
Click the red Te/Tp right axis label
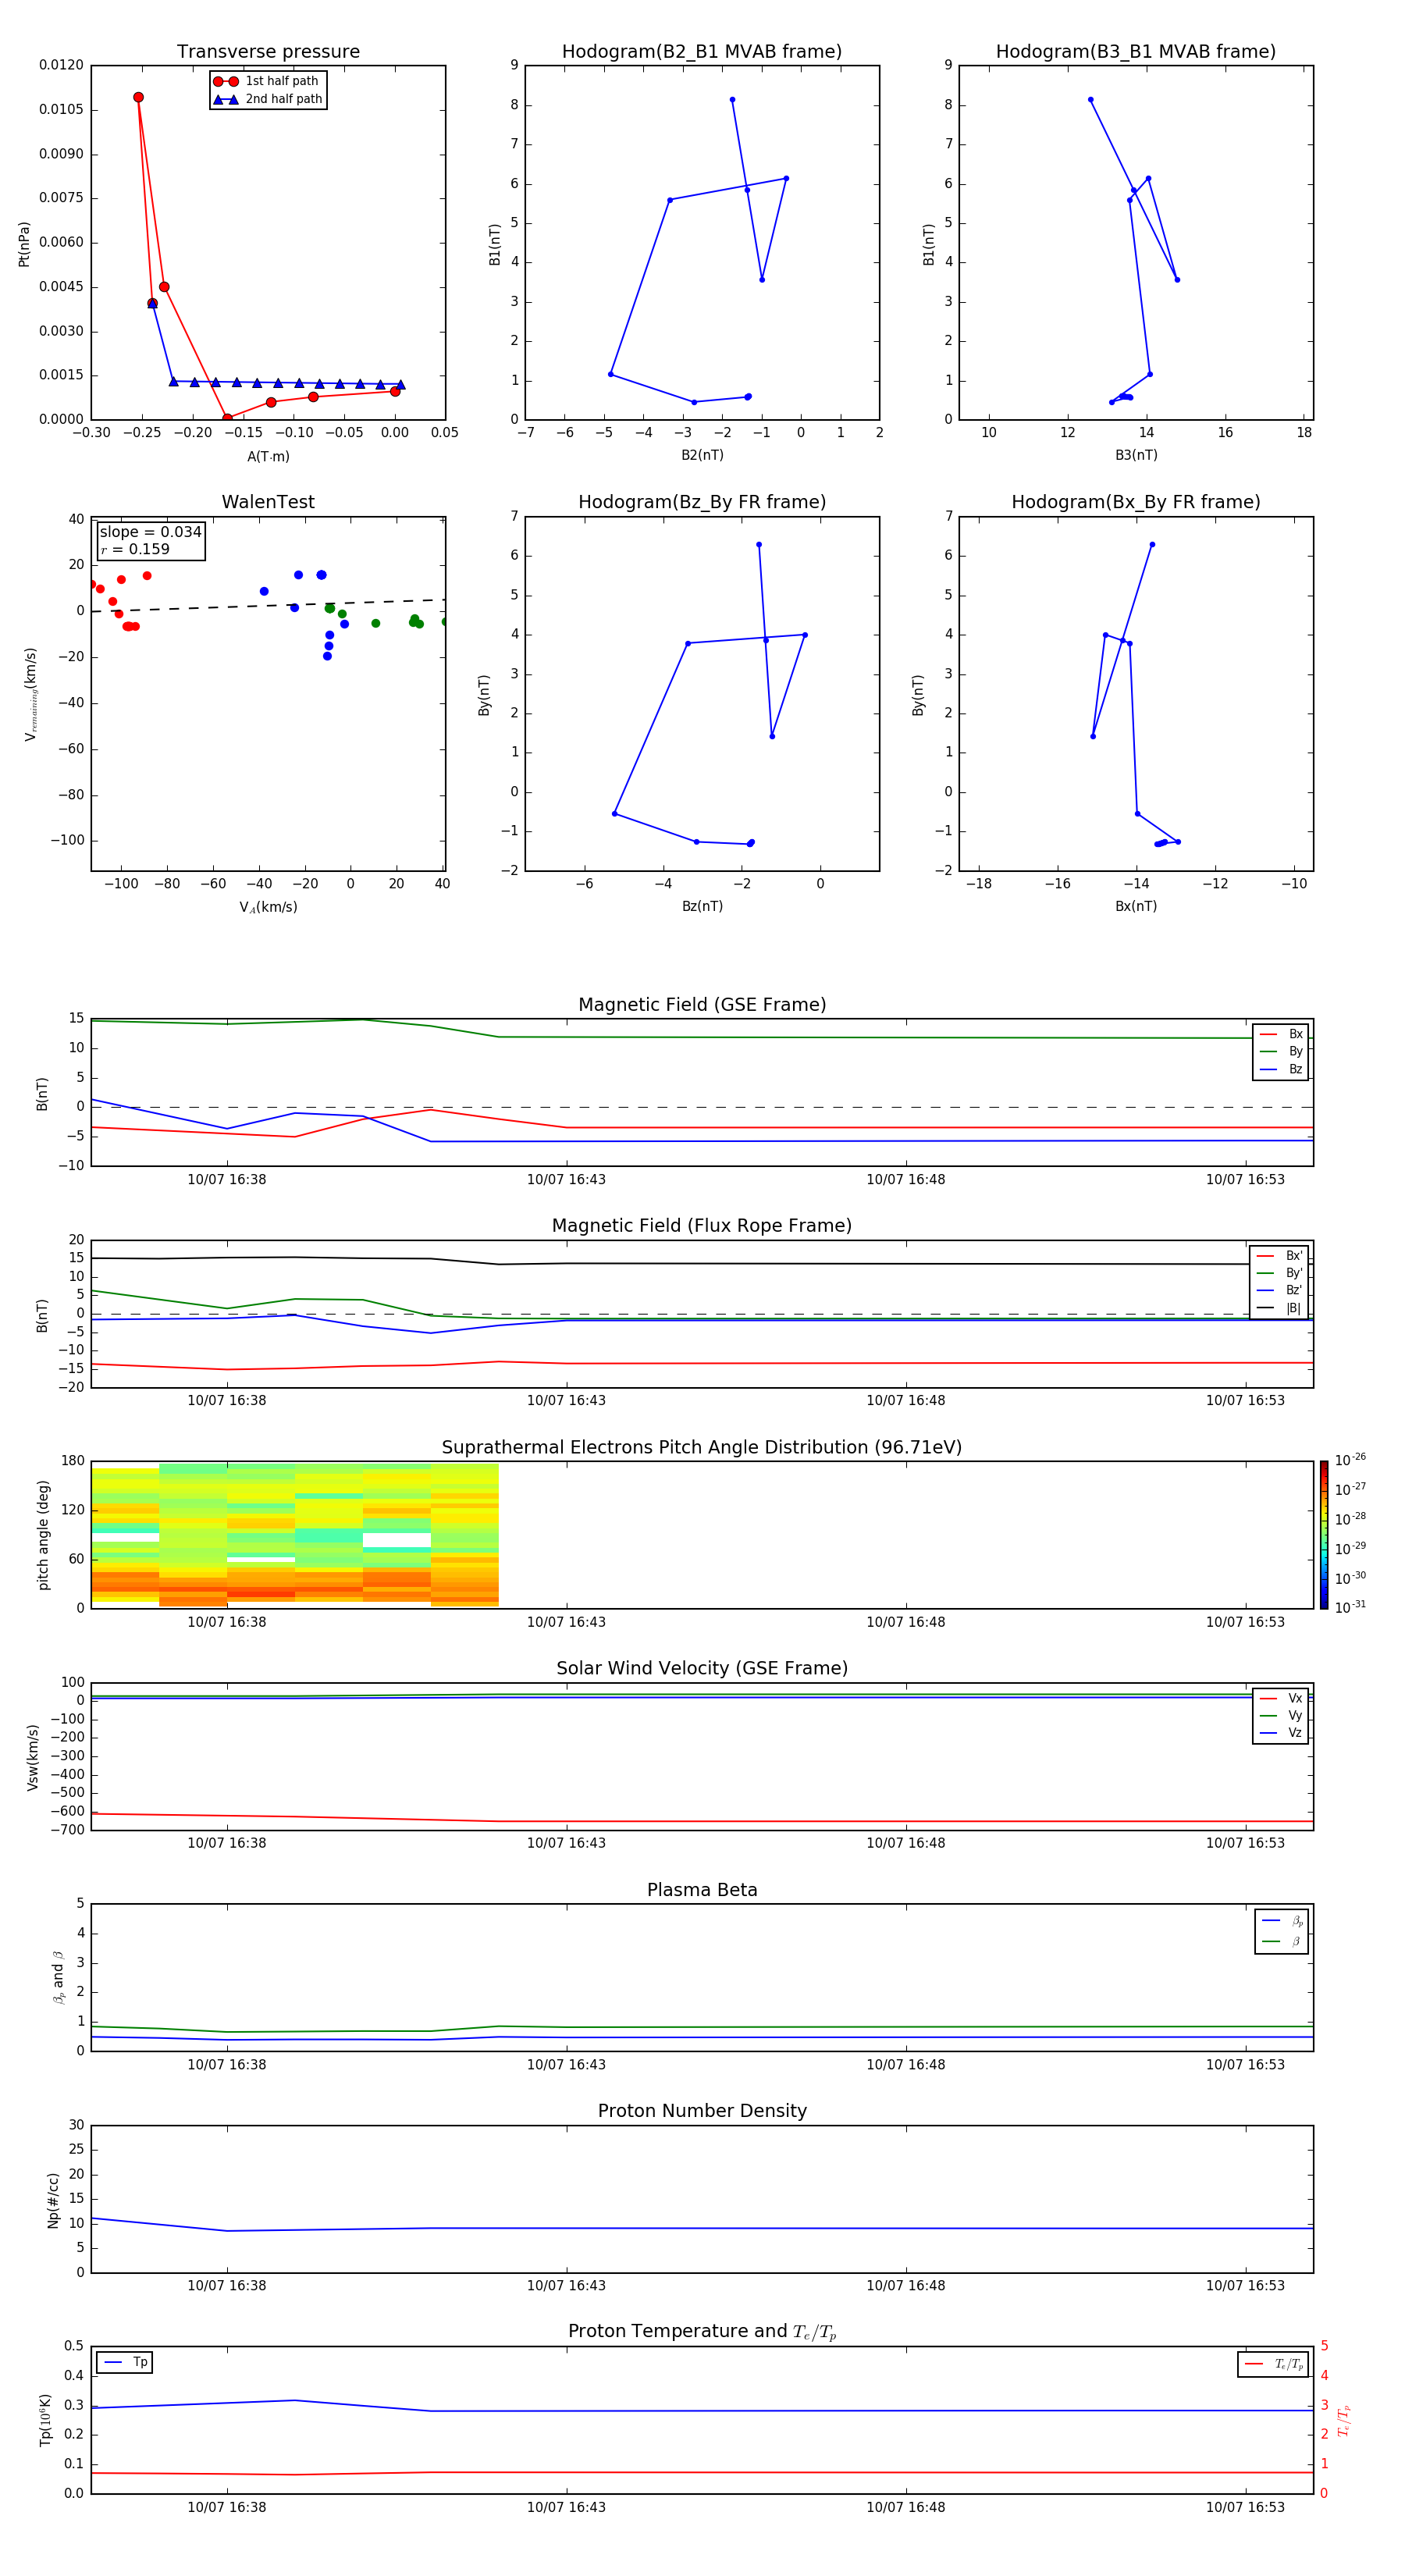1345,2421
